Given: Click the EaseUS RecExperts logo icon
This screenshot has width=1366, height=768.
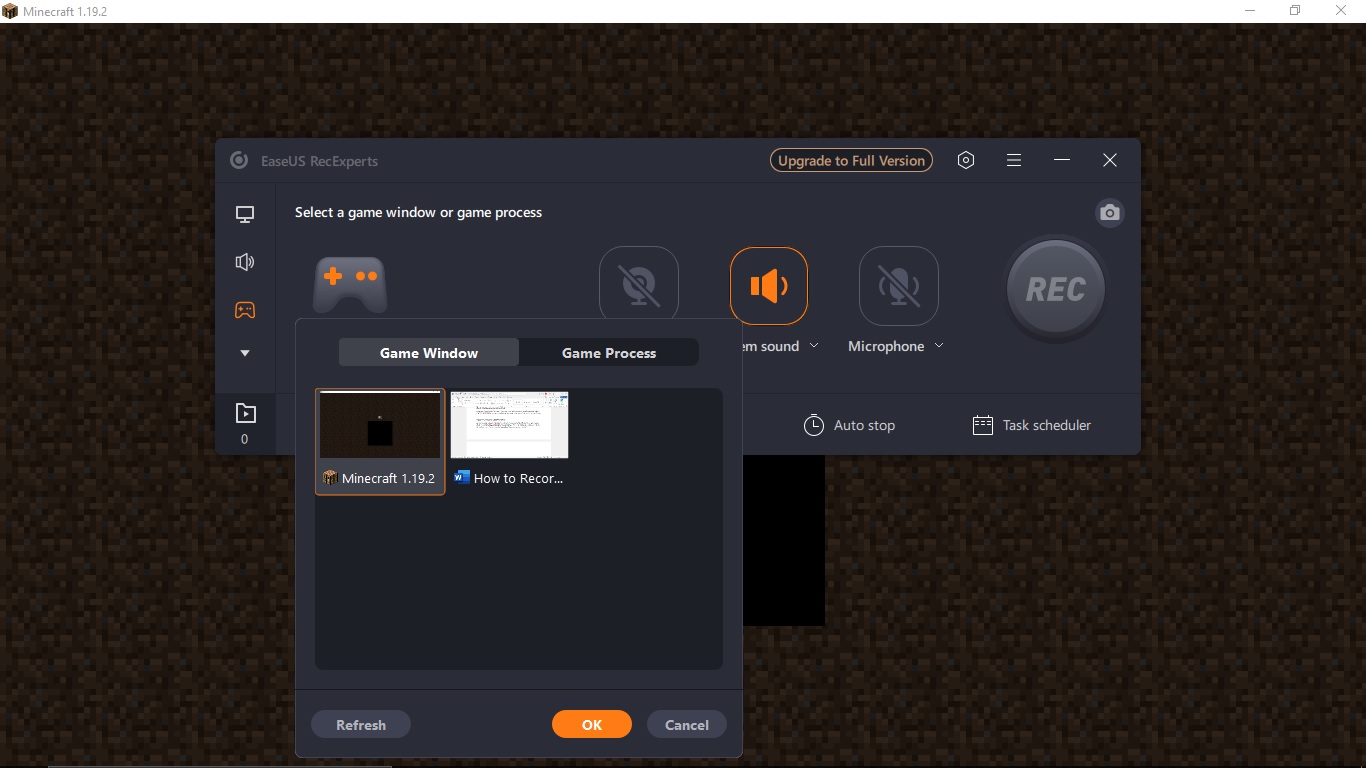Looking at the screenshot, I should [x=239, y=161].
